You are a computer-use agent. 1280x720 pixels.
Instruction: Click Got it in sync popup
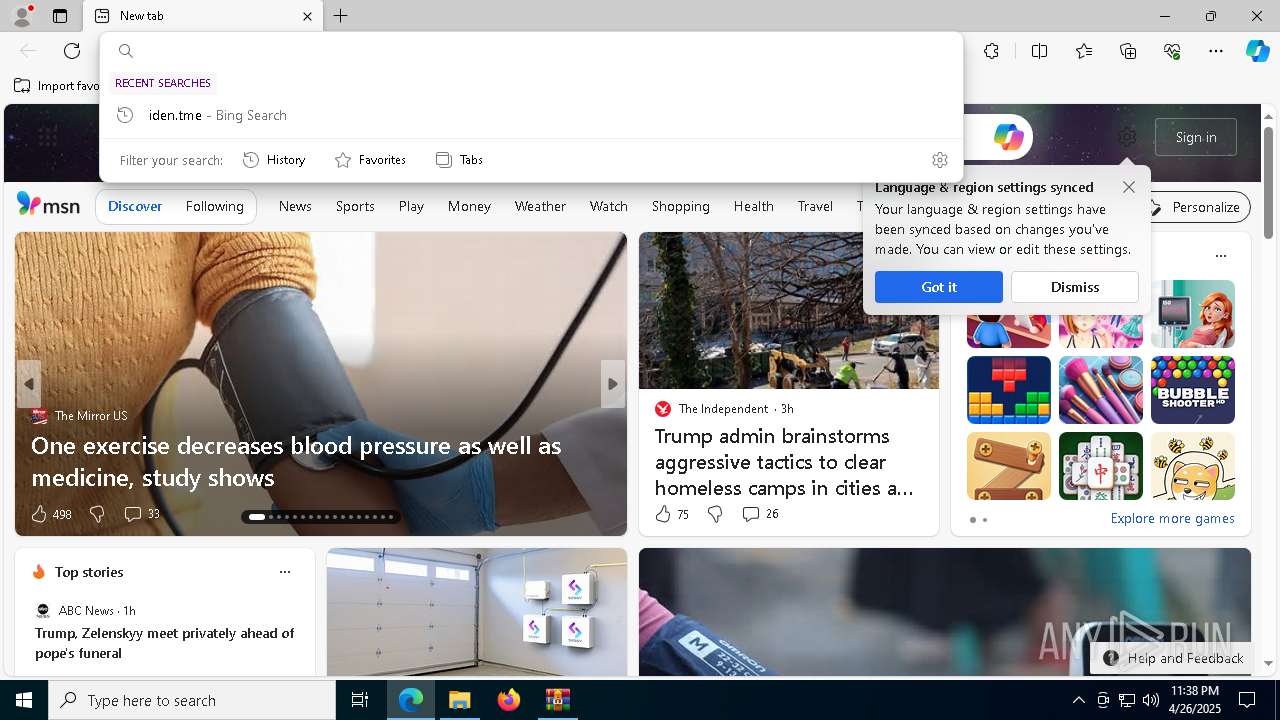tap(938, 287)
